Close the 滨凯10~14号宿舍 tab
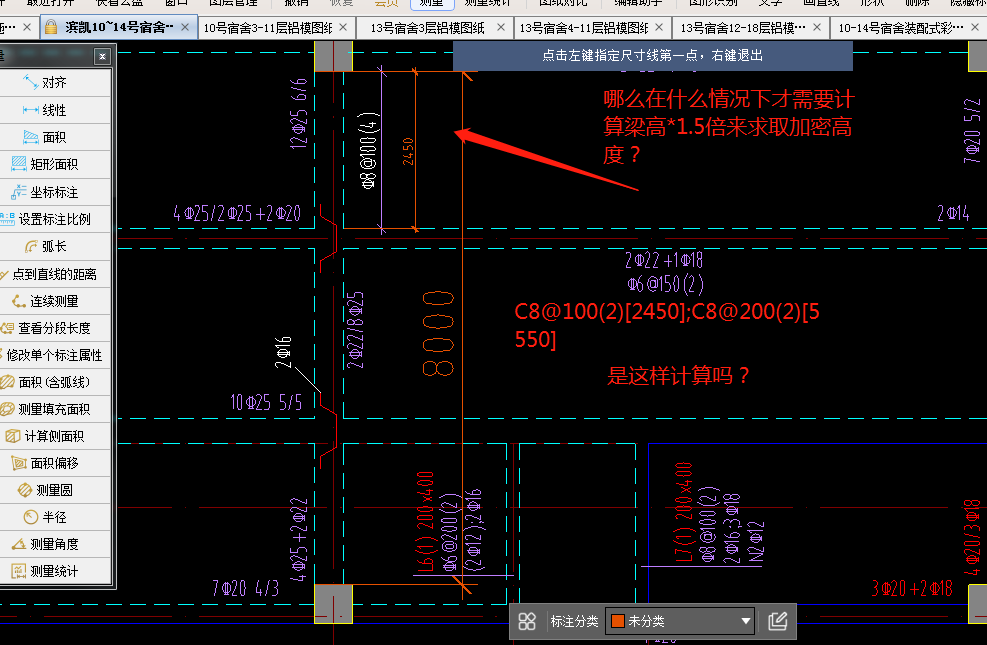Image resolution: width=987 pixels, height=645 pixels. coord(185,27)
